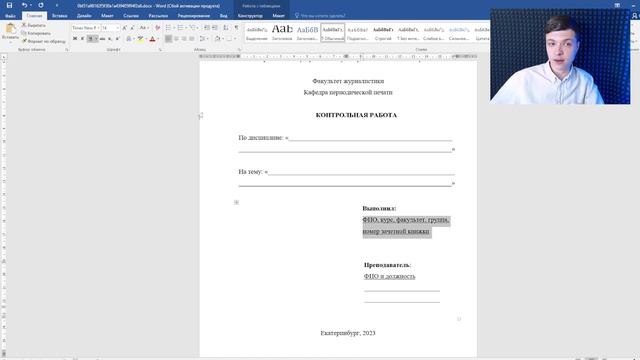Toggle underline formatting

click(91, 39)
